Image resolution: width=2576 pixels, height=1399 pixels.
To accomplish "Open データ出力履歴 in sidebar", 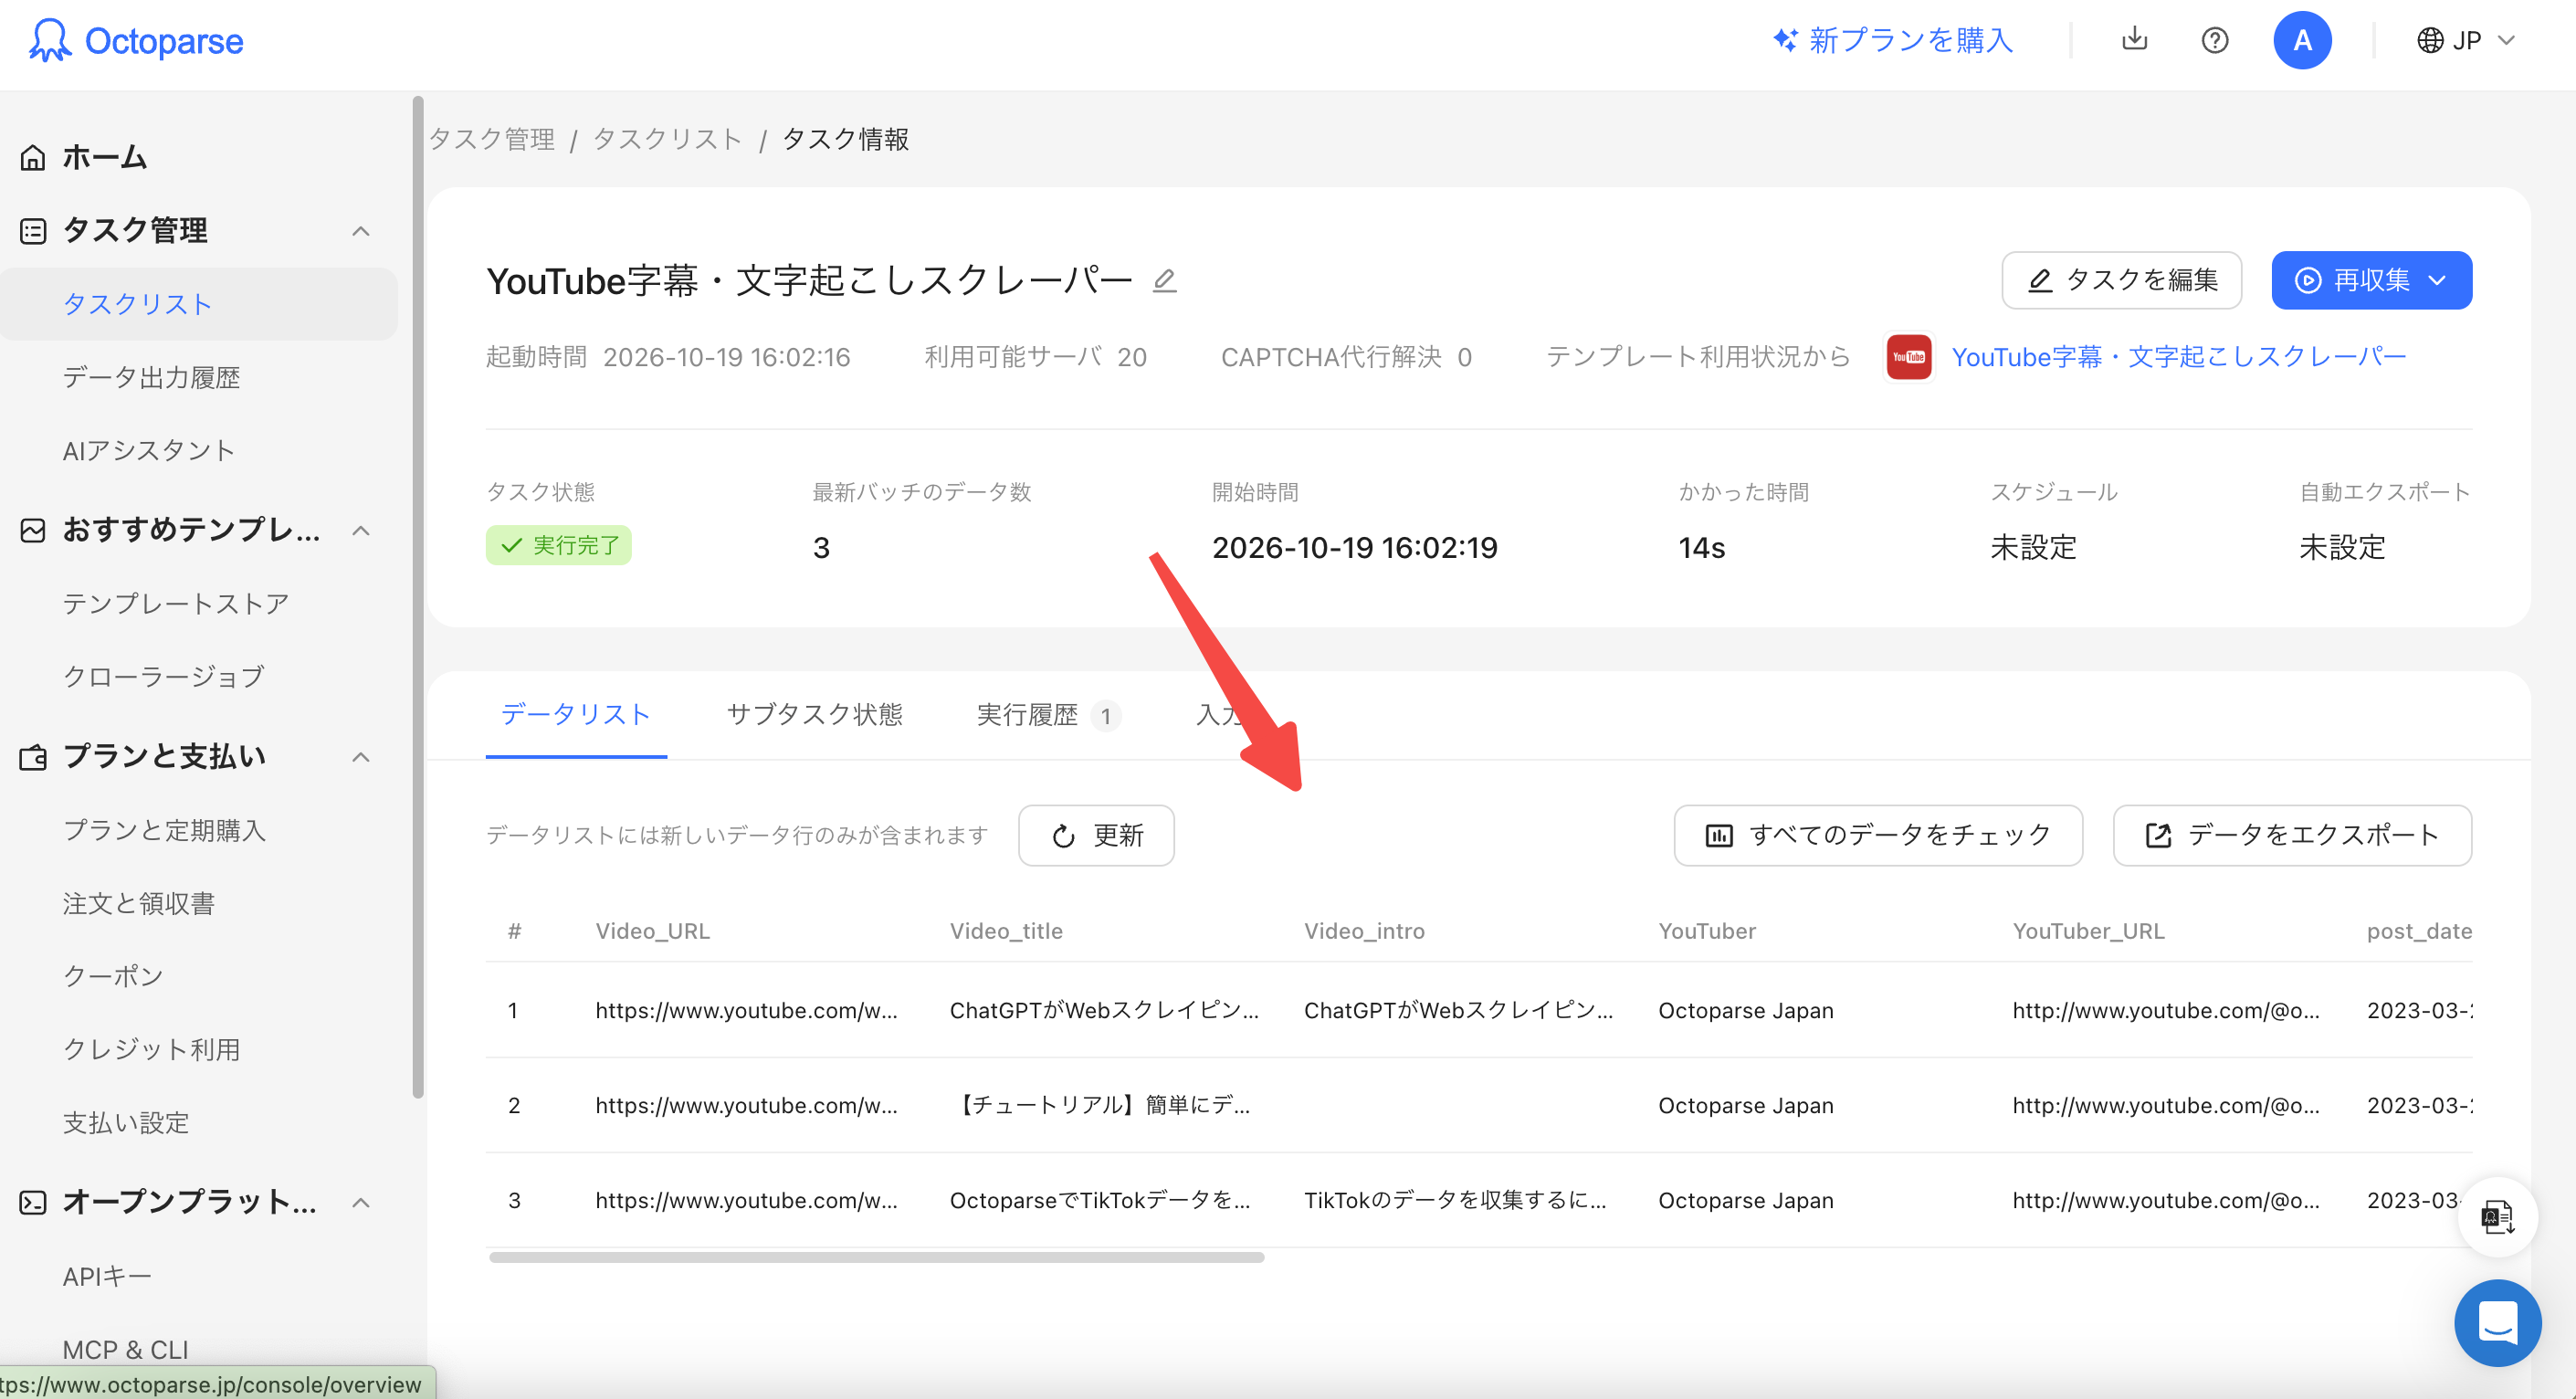I will click(151, 377).
